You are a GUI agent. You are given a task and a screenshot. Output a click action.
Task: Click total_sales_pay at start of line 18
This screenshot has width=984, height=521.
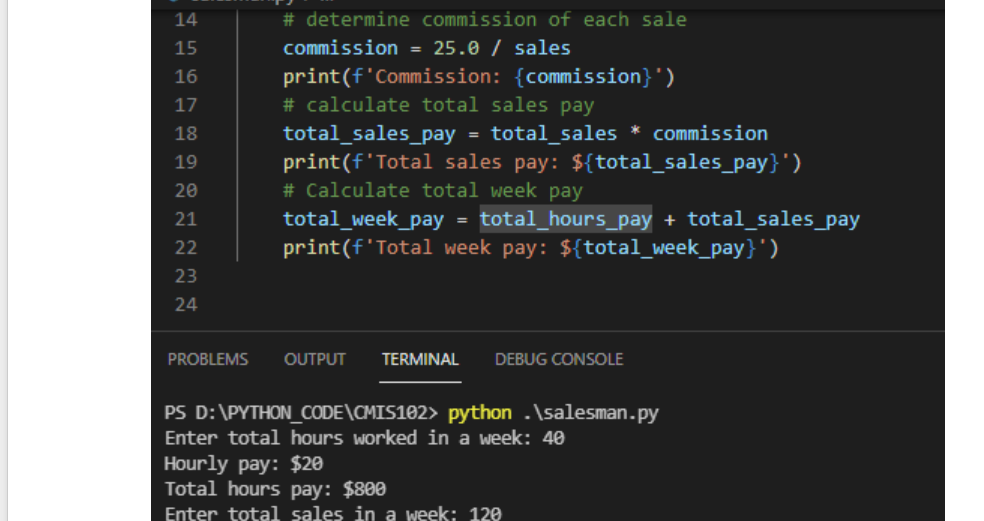pyautogui.click(x=369, y=134)
